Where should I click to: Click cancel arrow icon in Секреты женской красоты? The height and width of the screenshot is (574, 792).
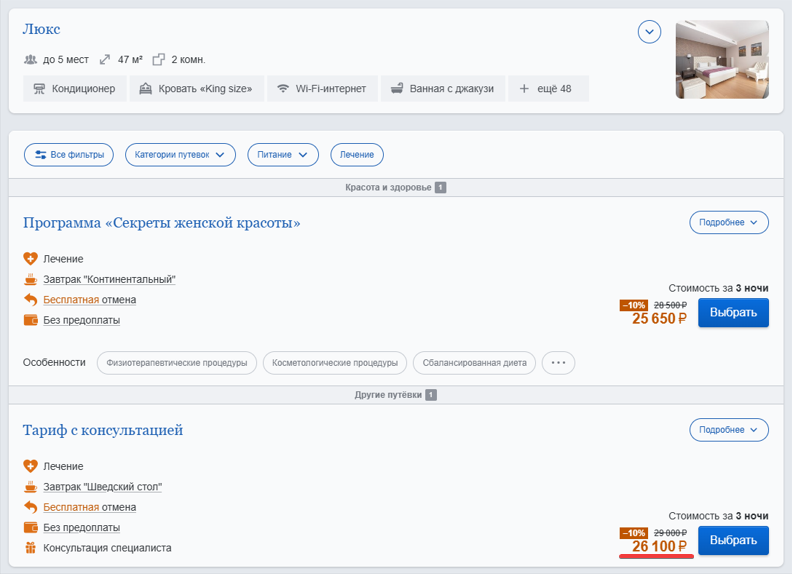pyautogui.click(x=30, y=299)
